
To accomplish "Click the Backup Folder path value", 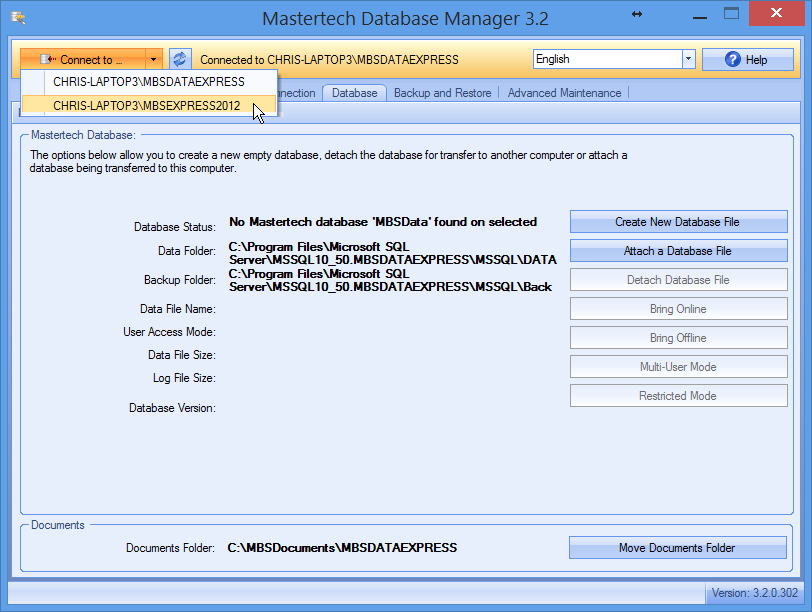I will click(x=390, y=280).
